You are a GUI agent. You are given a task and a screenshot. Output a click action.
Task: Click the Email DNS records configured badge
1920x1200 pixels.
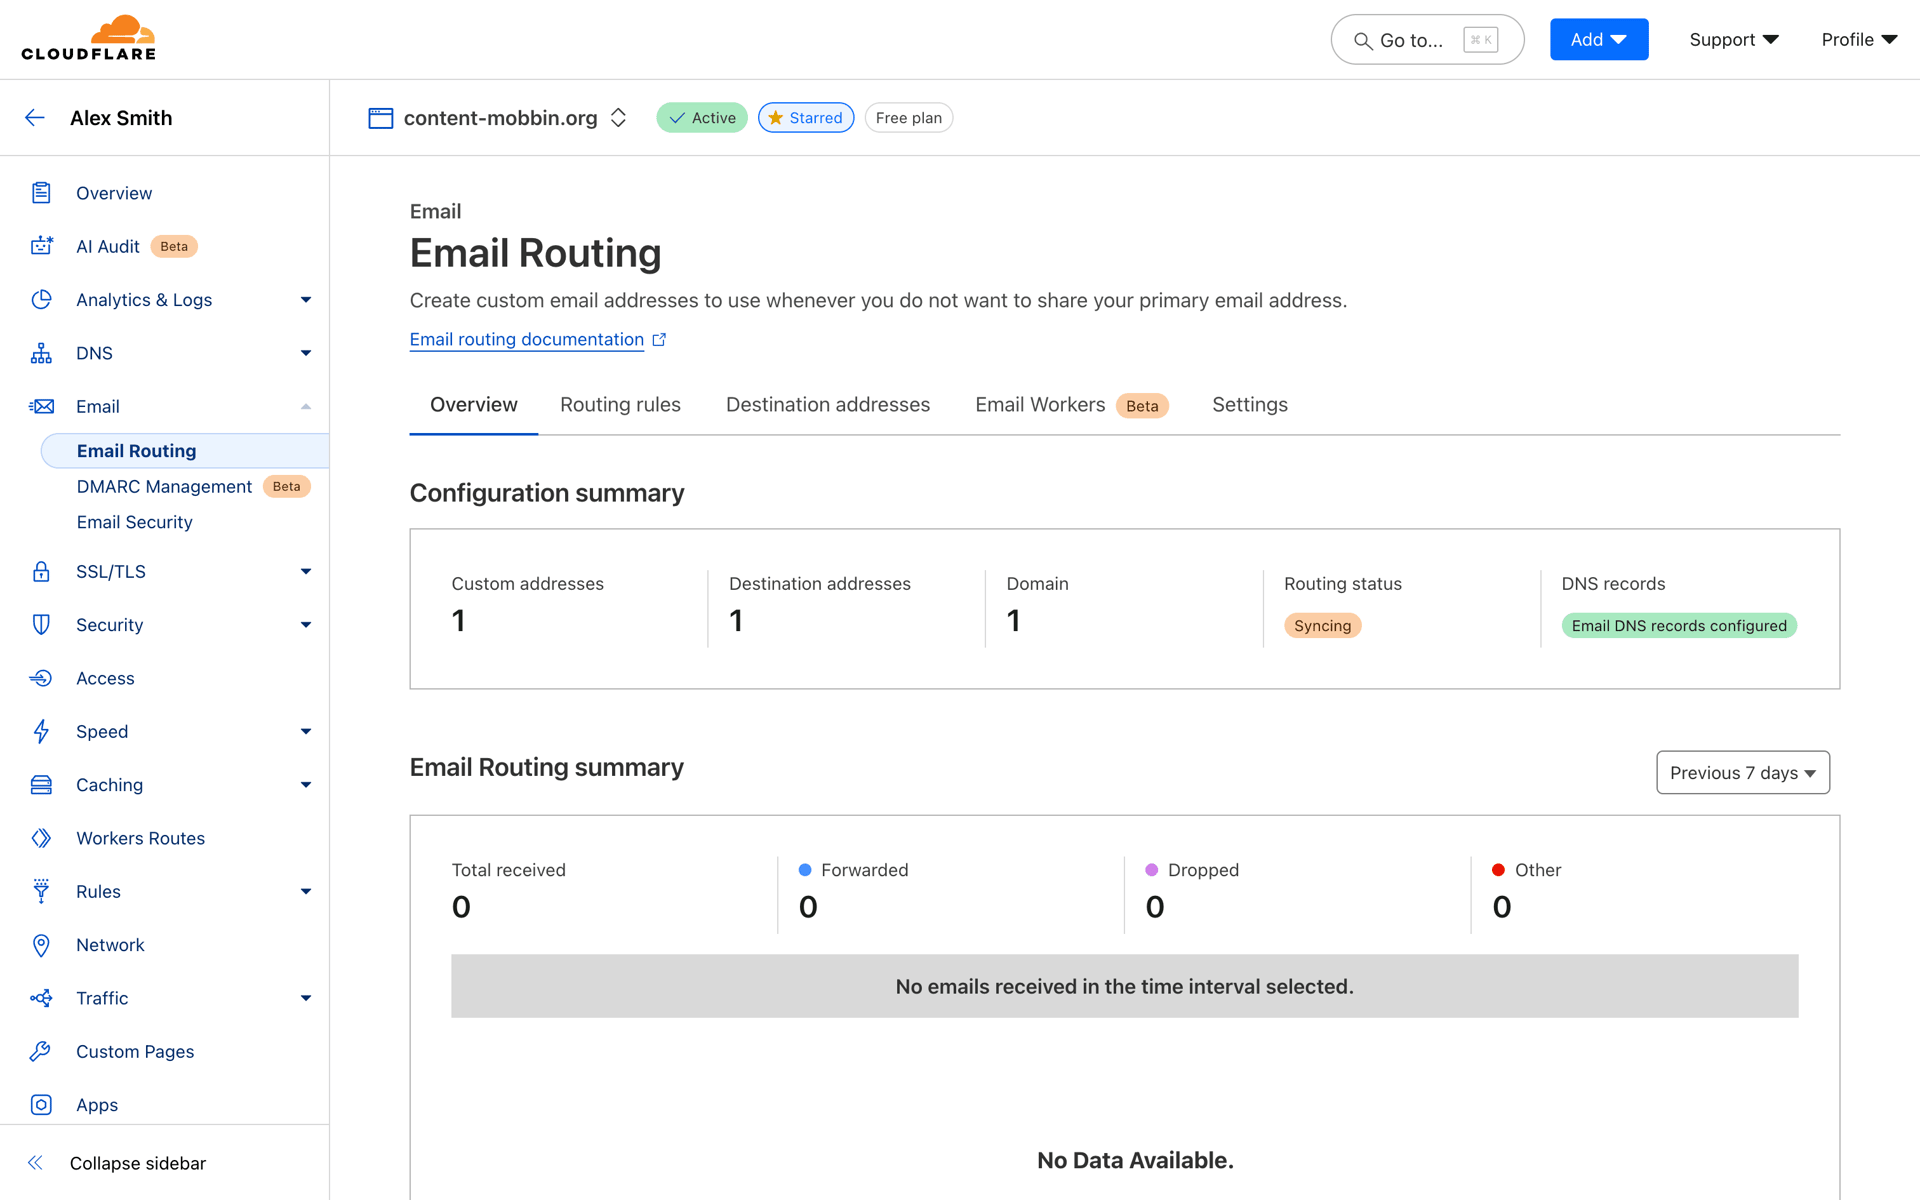click(1679, 626)
